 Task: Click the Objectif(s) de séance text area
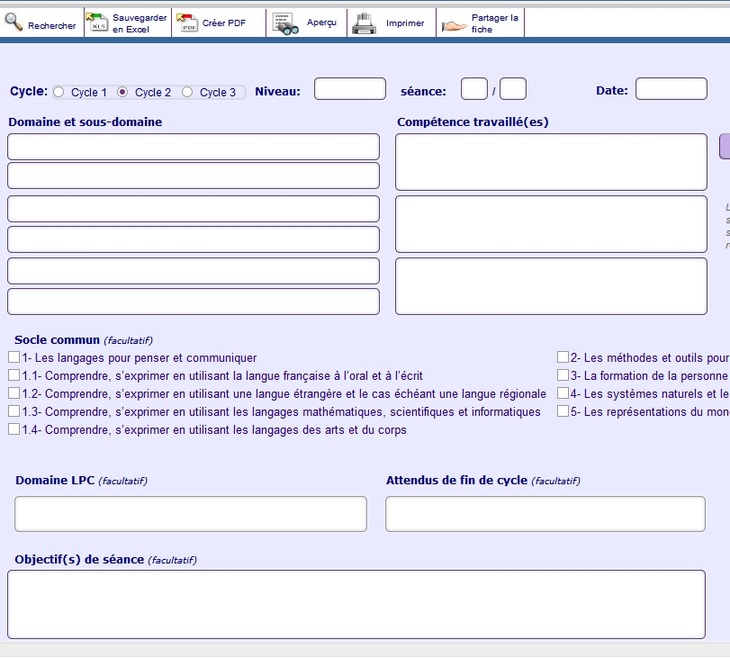(x=356, y=604)
